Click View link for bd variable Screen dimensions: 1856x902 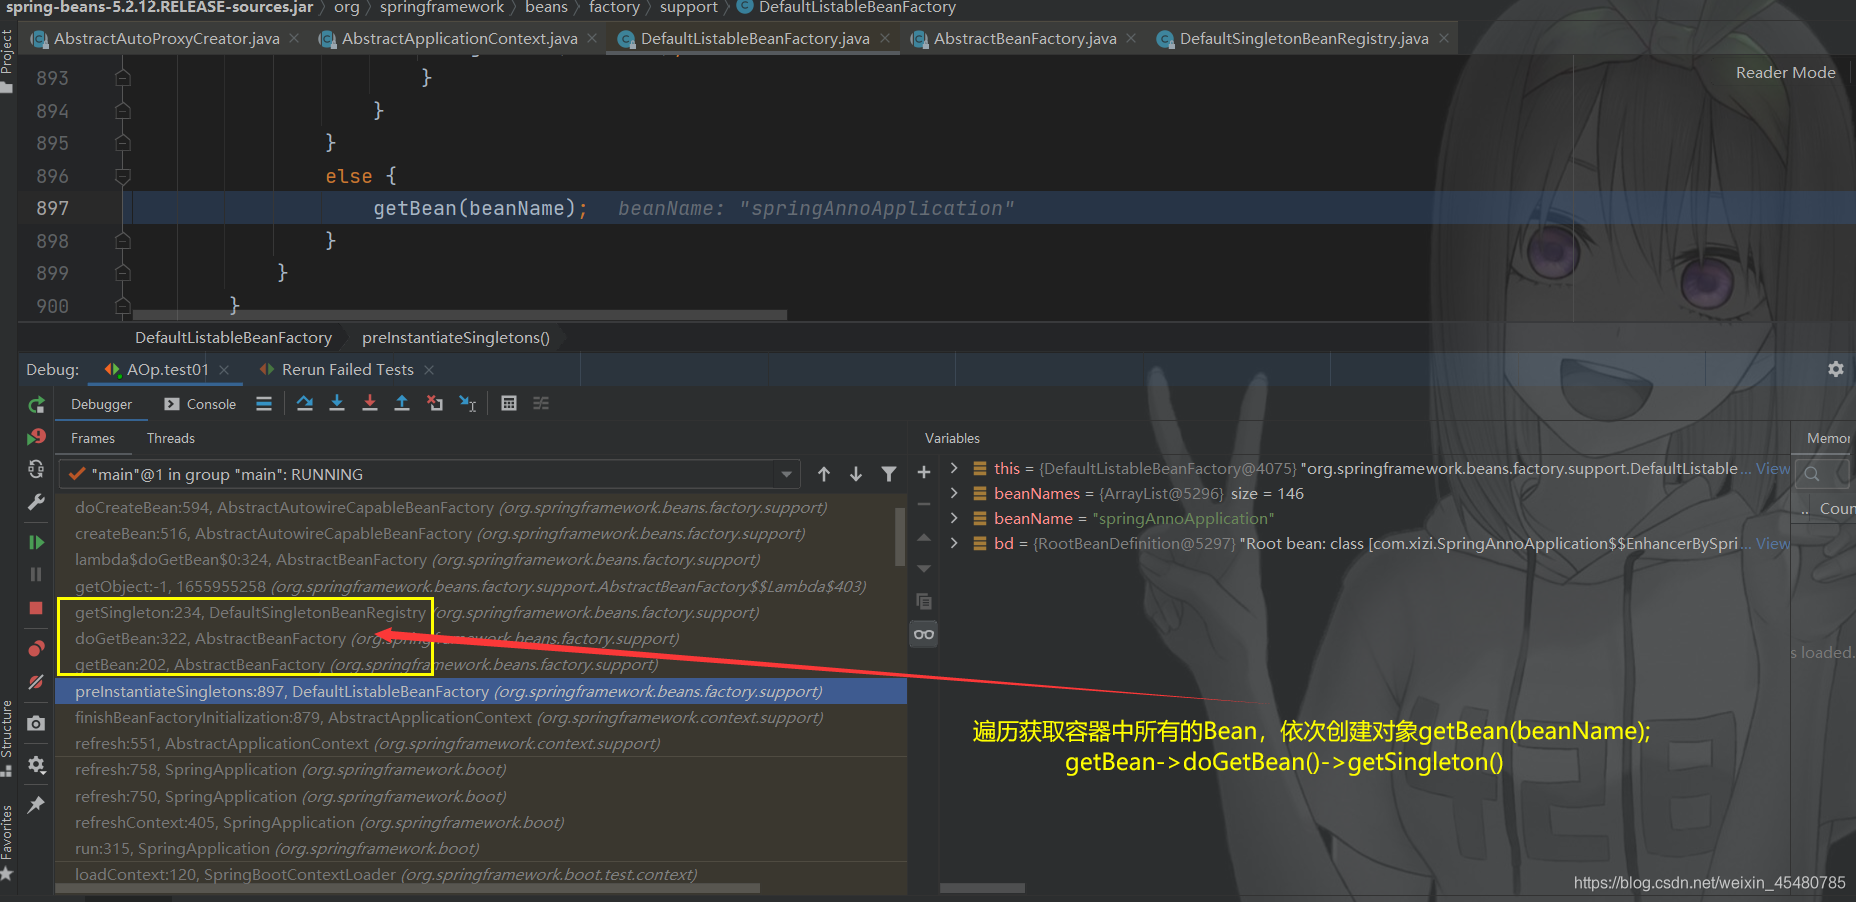coord(1772,543)
